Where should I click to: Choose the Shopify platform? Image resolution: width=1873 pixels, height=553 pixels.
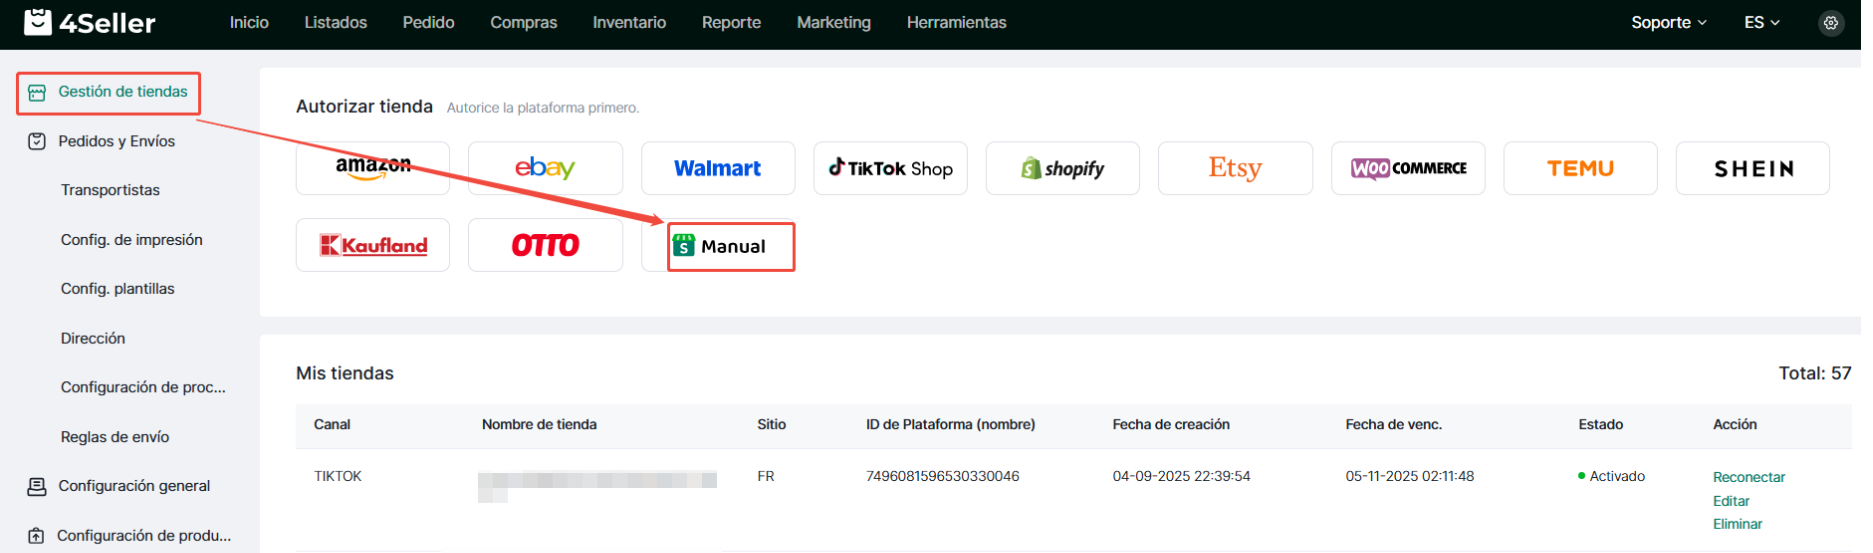click(x=1062, y=168)
